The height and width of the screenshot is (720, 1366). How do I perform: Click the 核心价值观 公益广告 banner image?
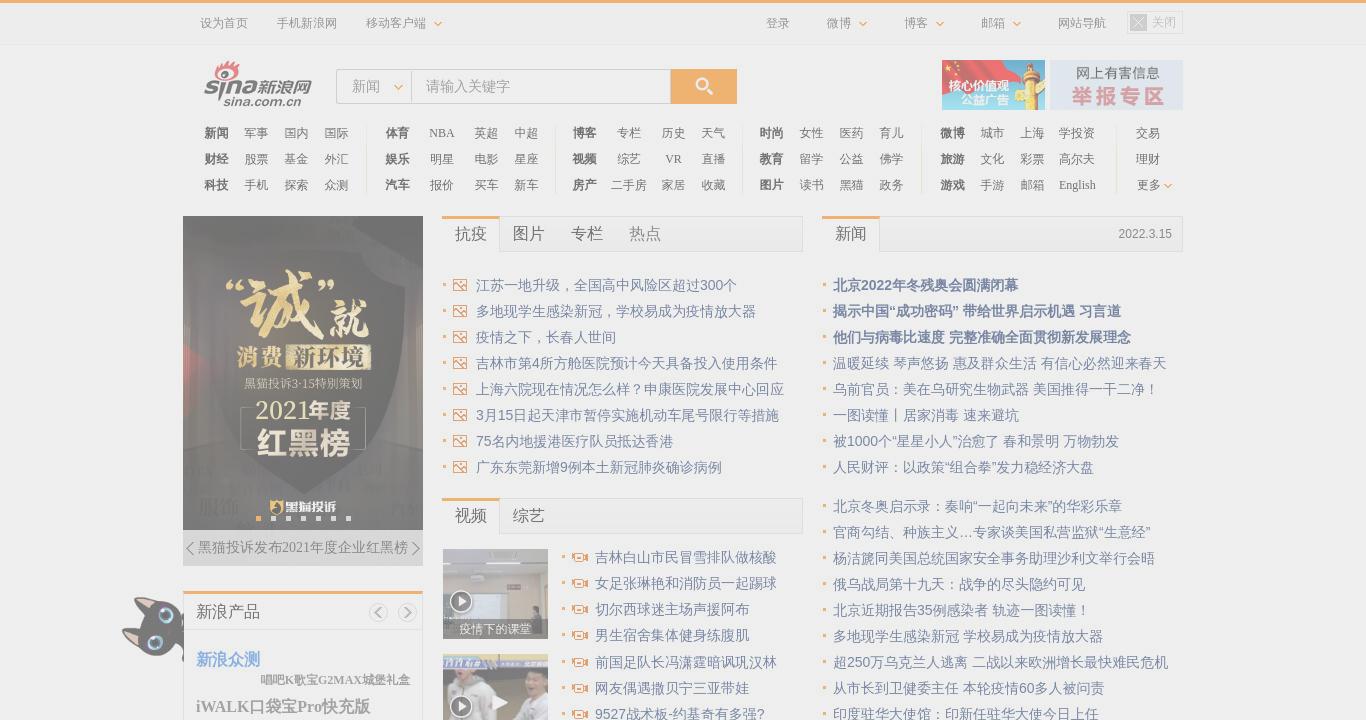click(993, 85)
